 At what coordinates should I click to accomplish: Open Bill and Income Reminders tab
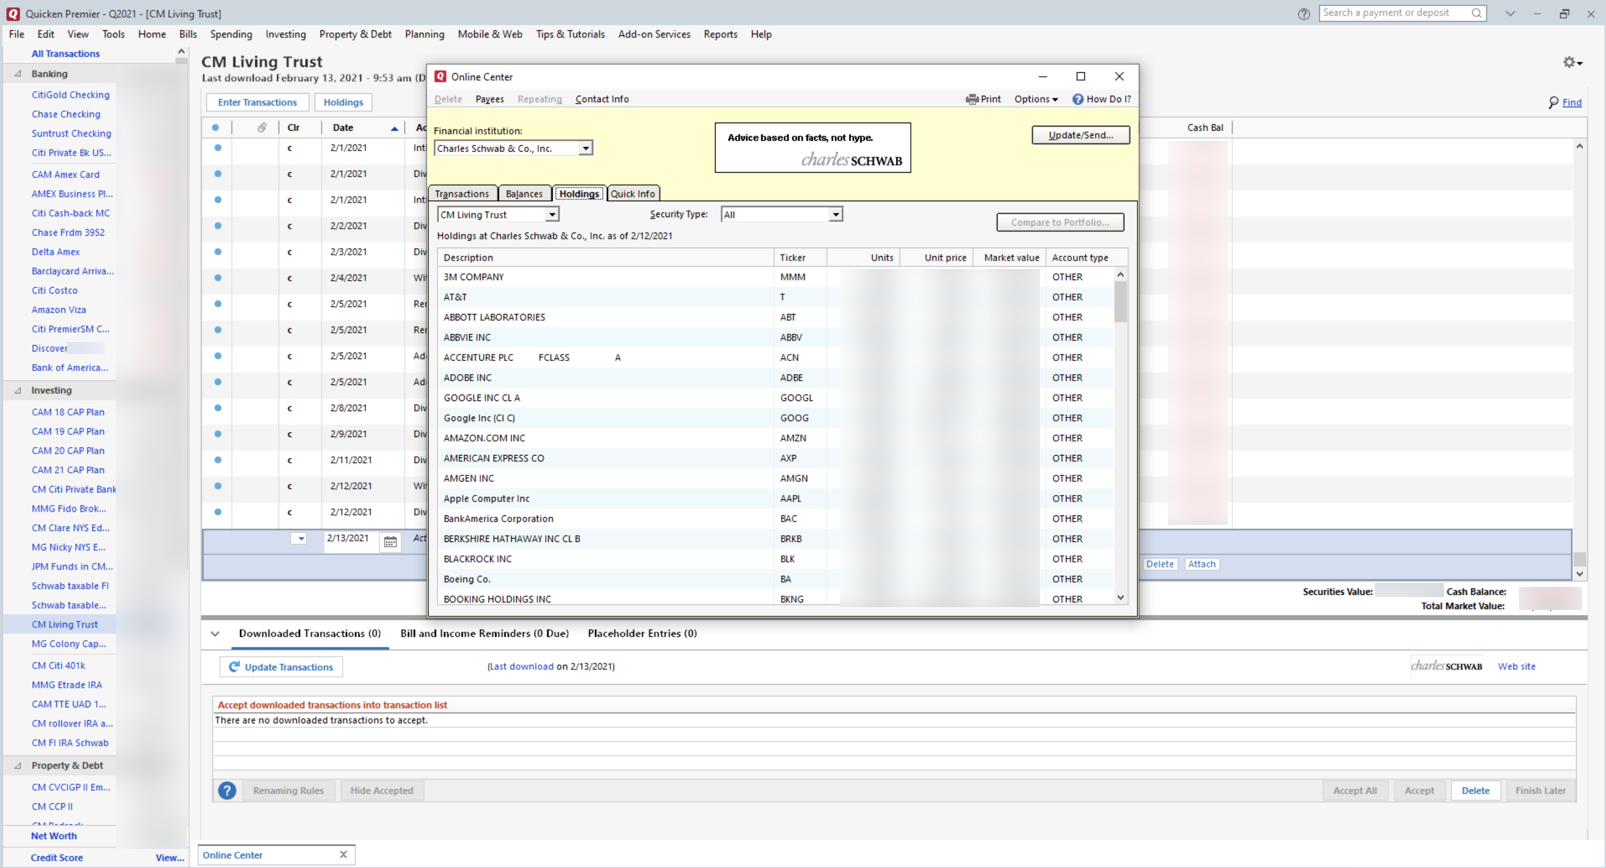point(484,634)
